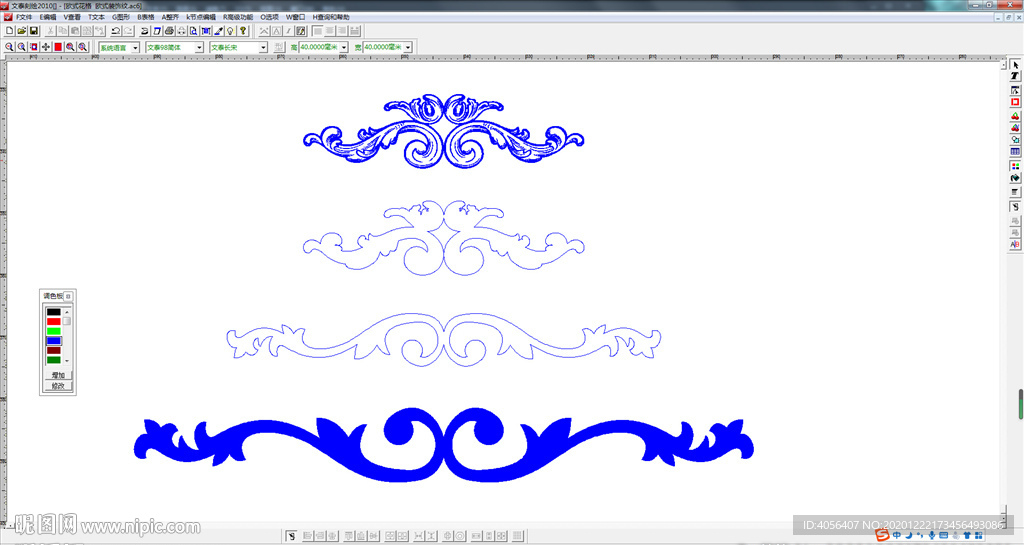
Task: Click the save floppy disk icon
Action: pyautogui.click(x=33, y=31)
